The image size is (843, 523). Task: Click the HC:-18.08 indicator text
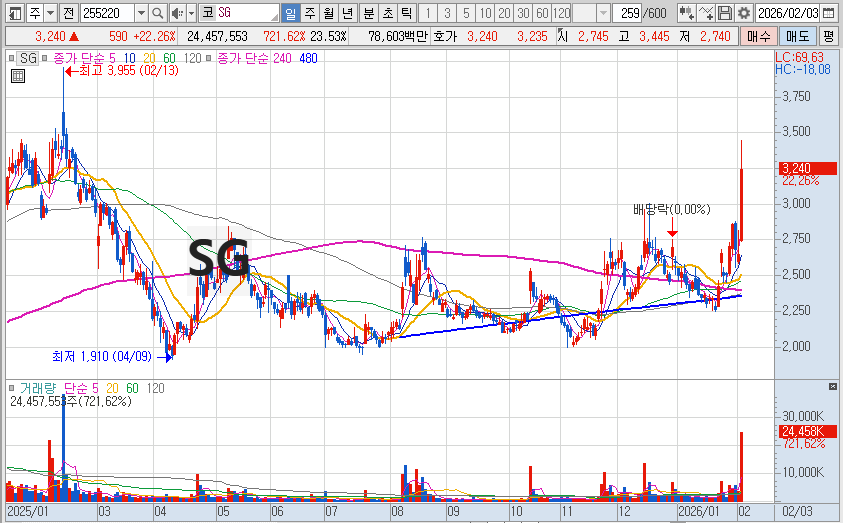pyautogui.click(x=803, y=69)
